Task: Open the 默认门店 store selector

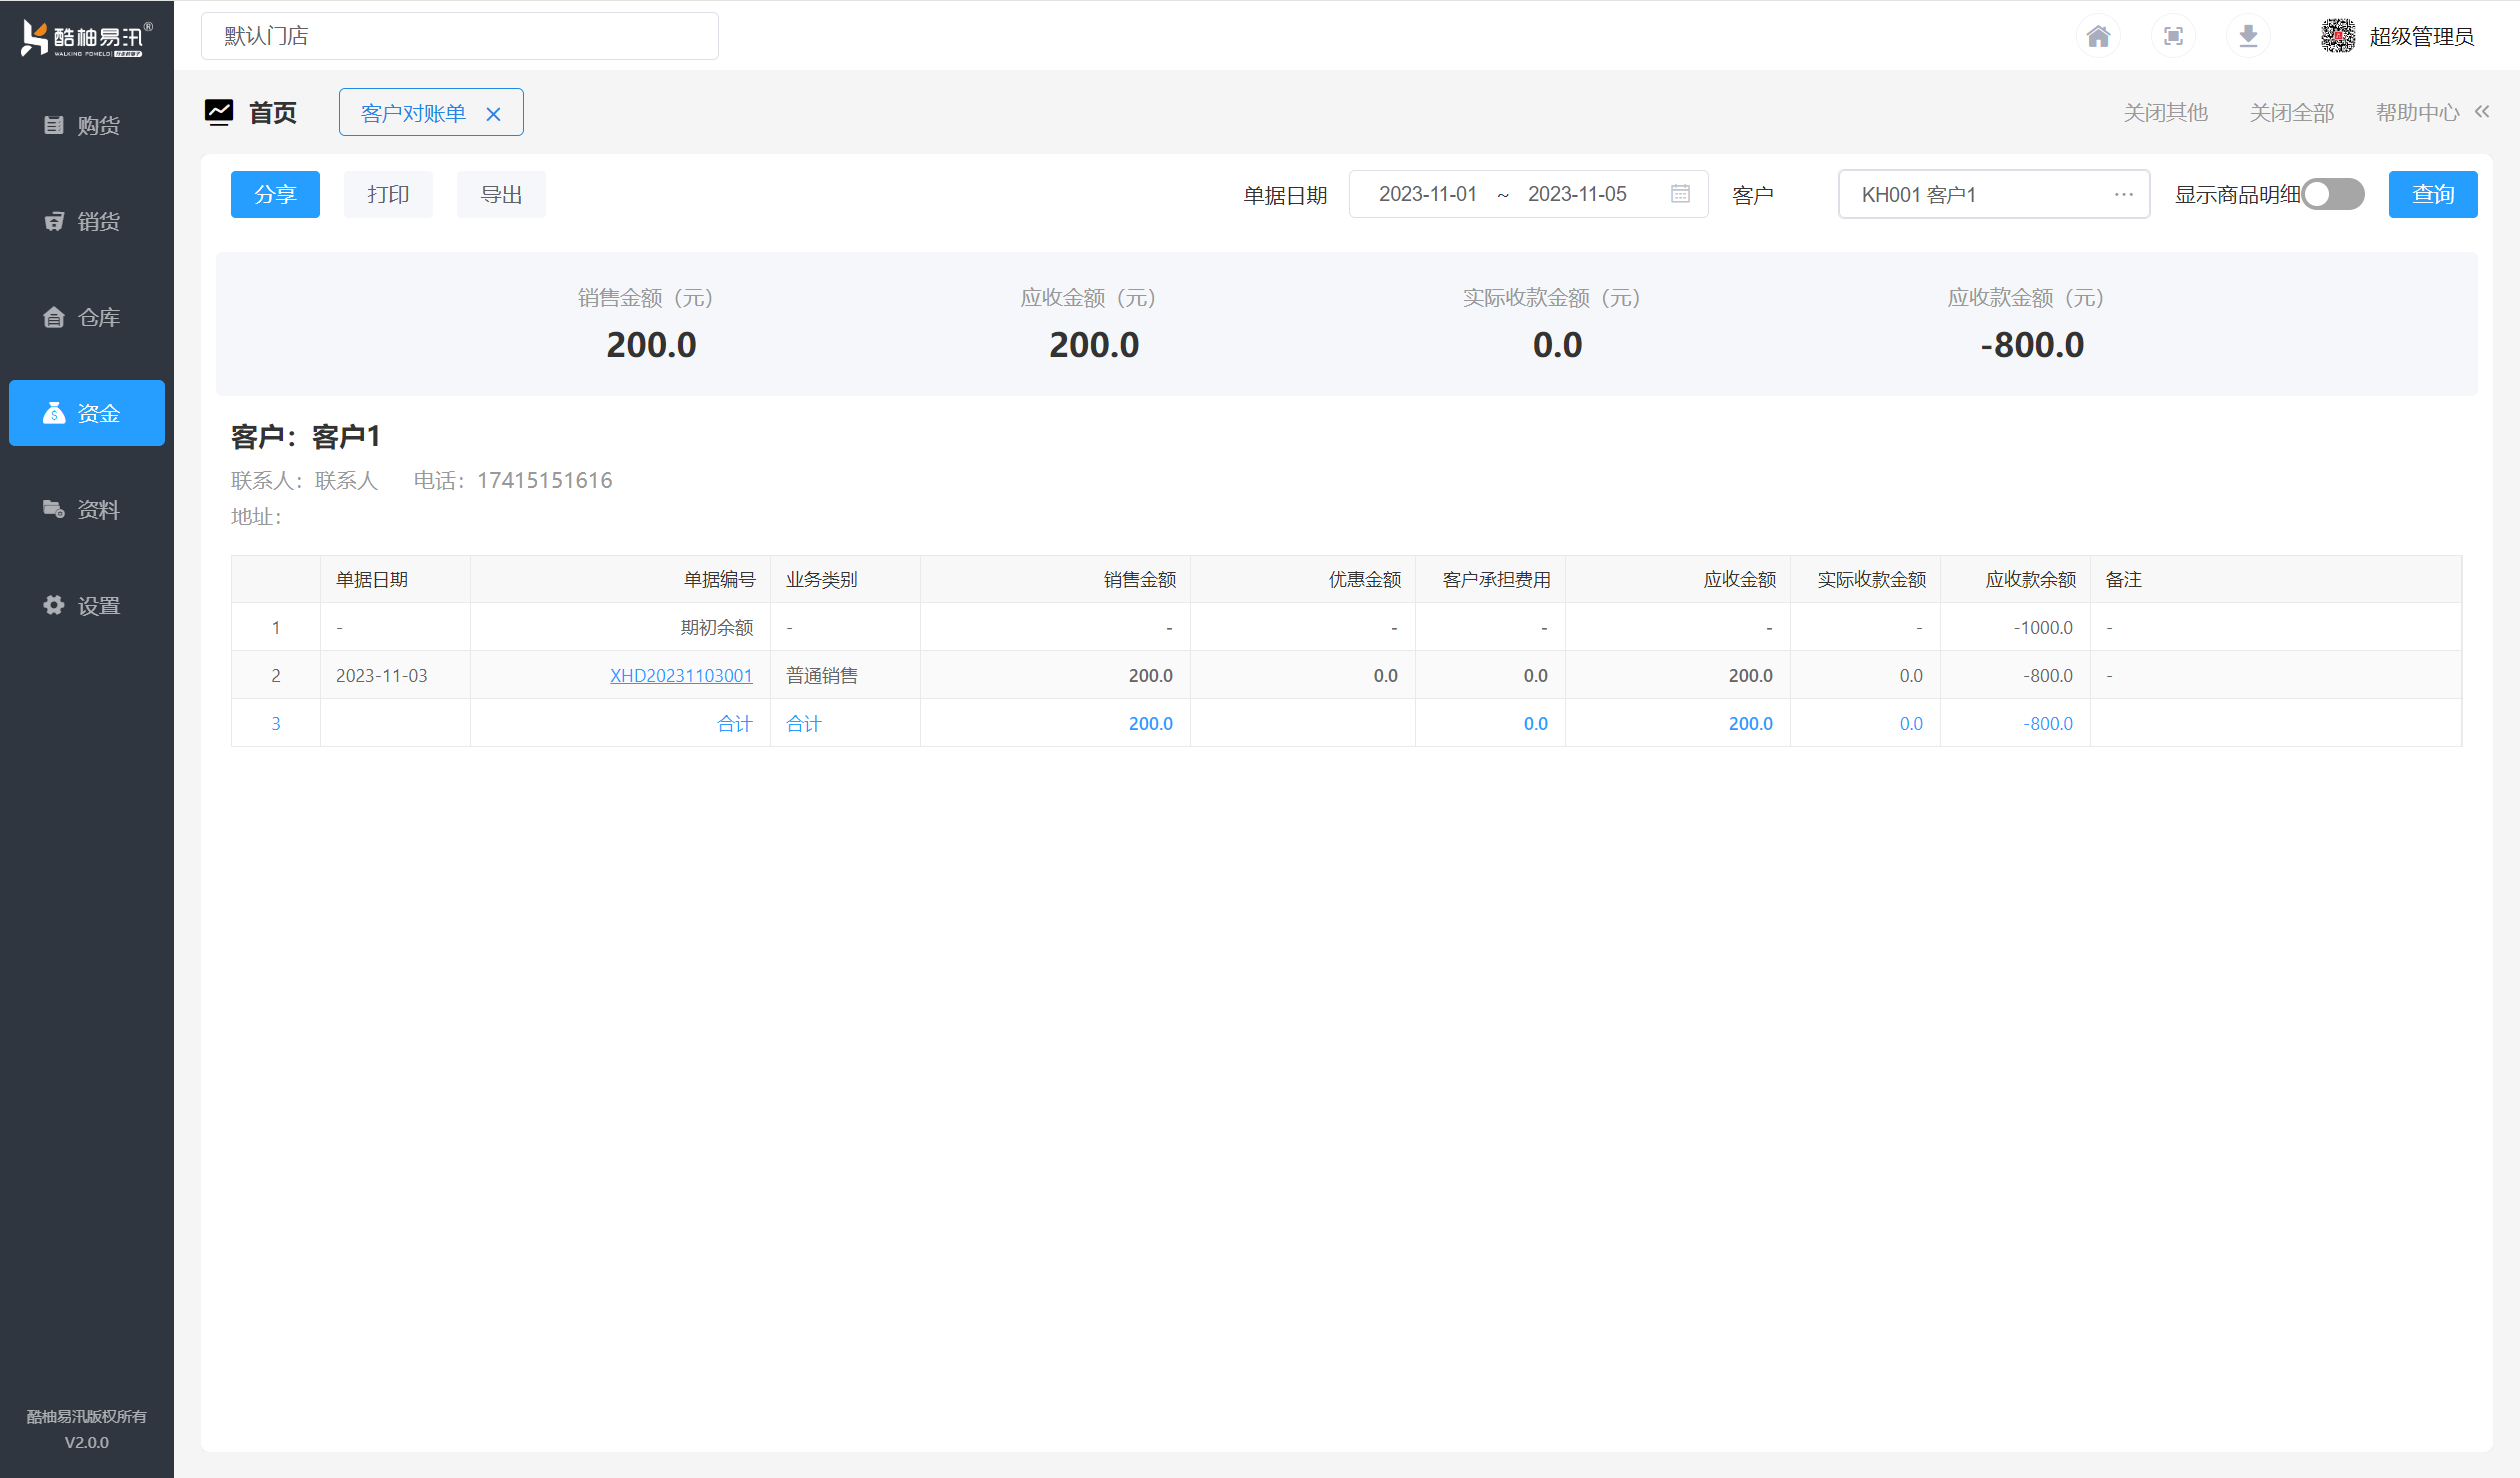Action: coord(459,36)
